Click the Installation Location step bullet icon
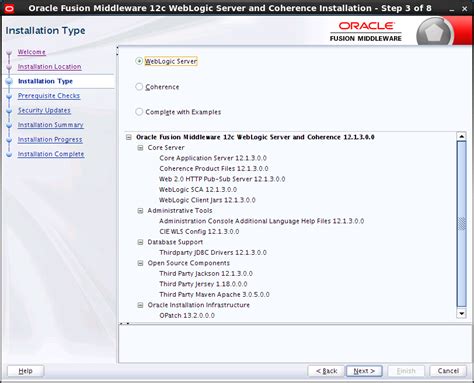Image resolution: width=474 pixels, height=383 pixels. click(x=9, y=67)
